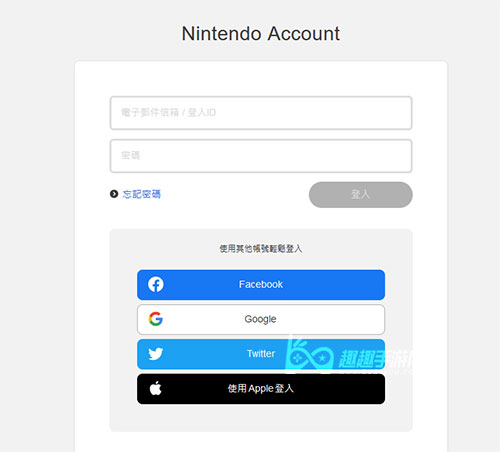500x452 pixels.
Task: Click the Nintendo Account page heading
Action: pyautogui.click(x=261, y=34)
